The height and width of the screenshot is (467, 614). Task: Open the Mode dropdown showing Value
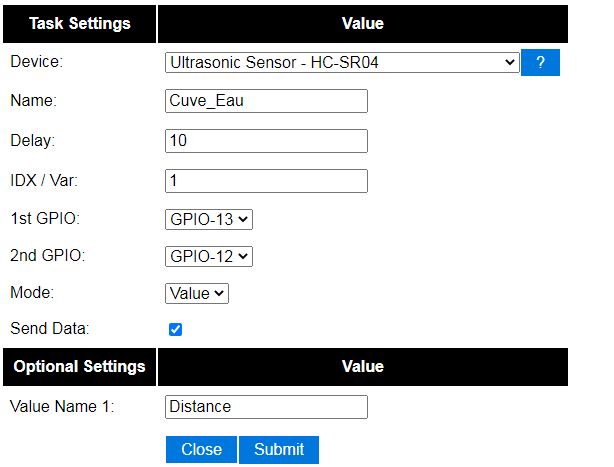[x=197, y=293]
